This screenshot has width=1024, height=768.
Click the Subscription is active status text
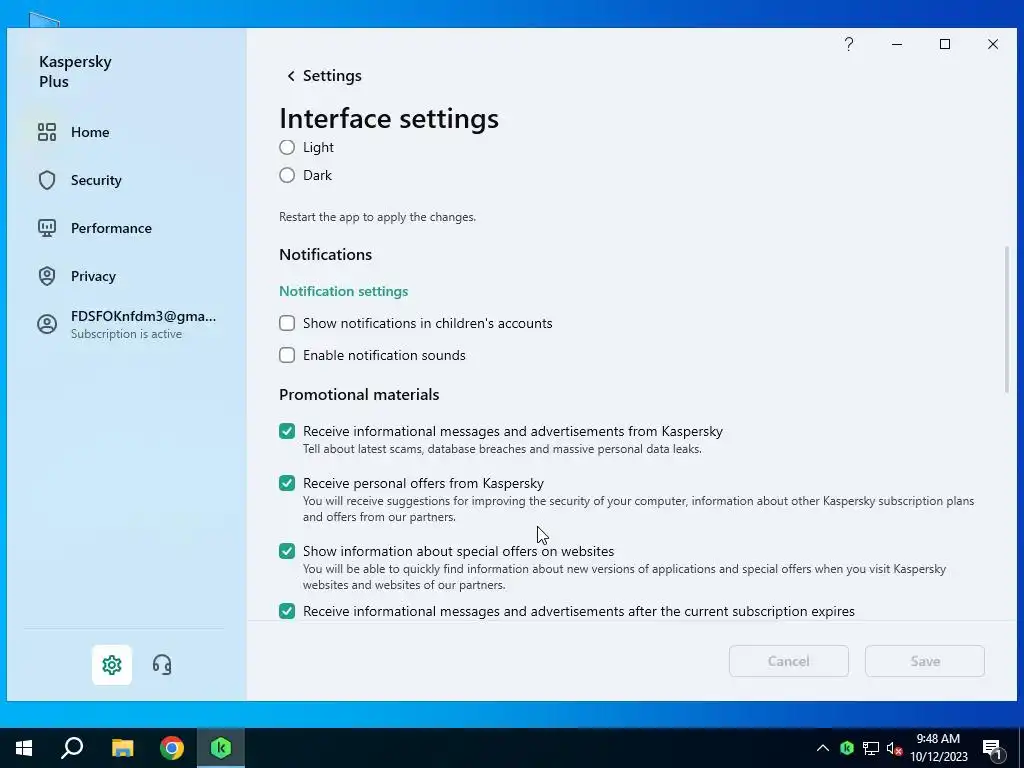point(126,334)
